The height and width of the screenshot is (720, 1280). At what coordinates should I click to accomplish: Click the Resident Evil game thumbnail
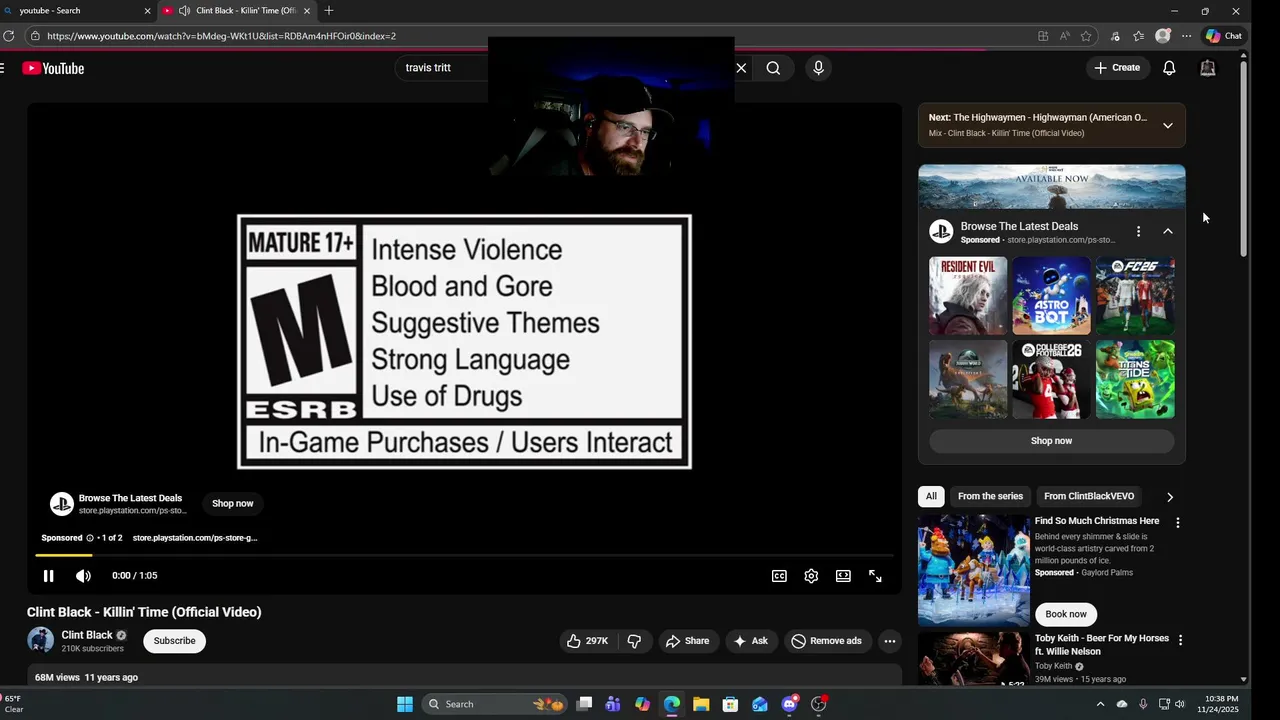pos(968,296)
